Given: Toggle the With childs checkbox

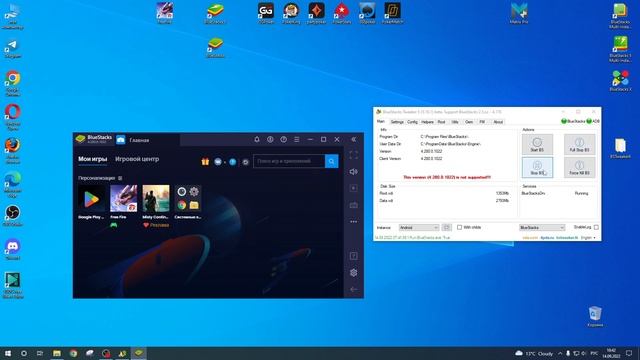Looking at the screenshot, I should 459,227.
